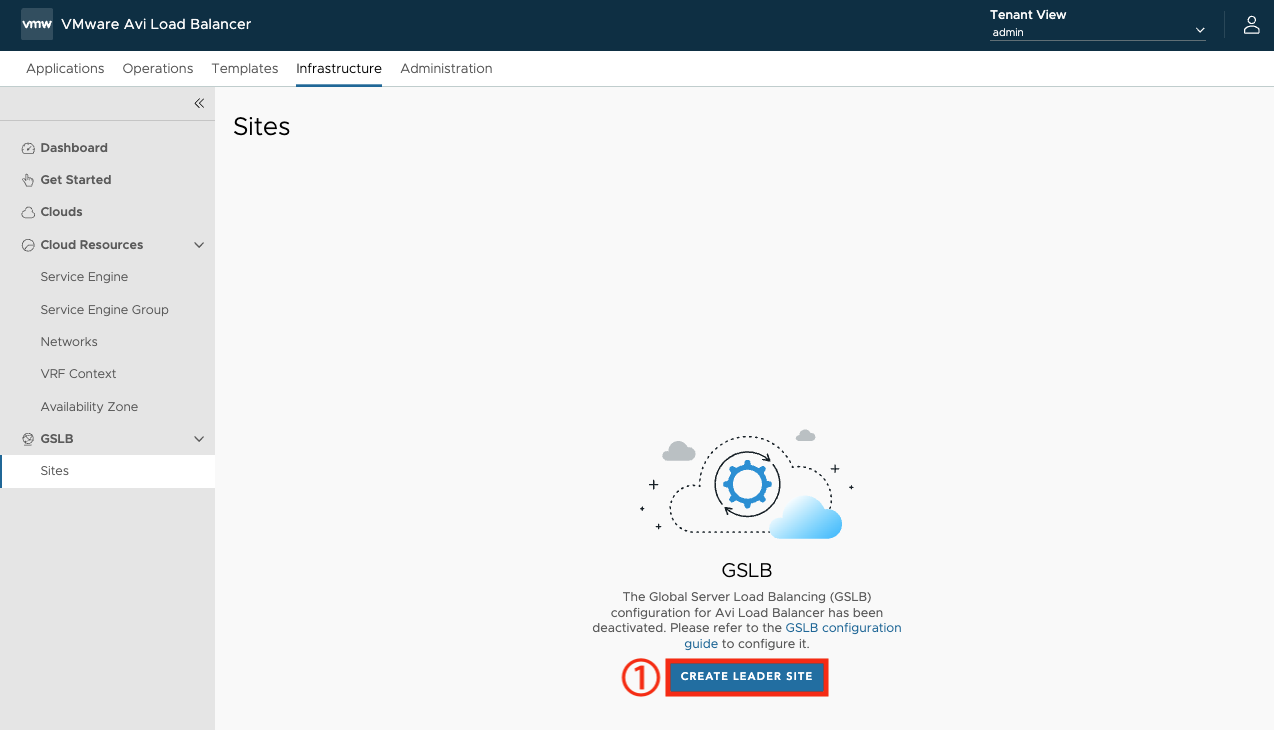Click the Create Leader Site button
Image resolution: width=1274 pixels, height=730 pixels.
pos(747,677)
